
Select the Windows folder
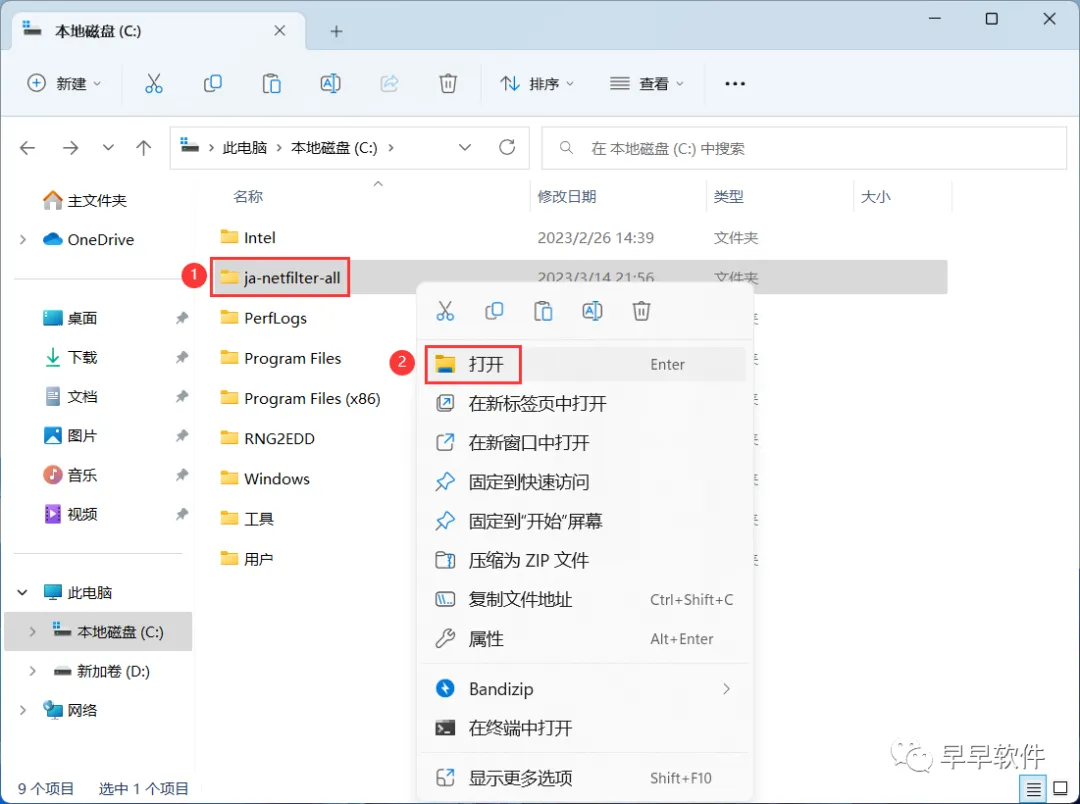coord(265,479)
